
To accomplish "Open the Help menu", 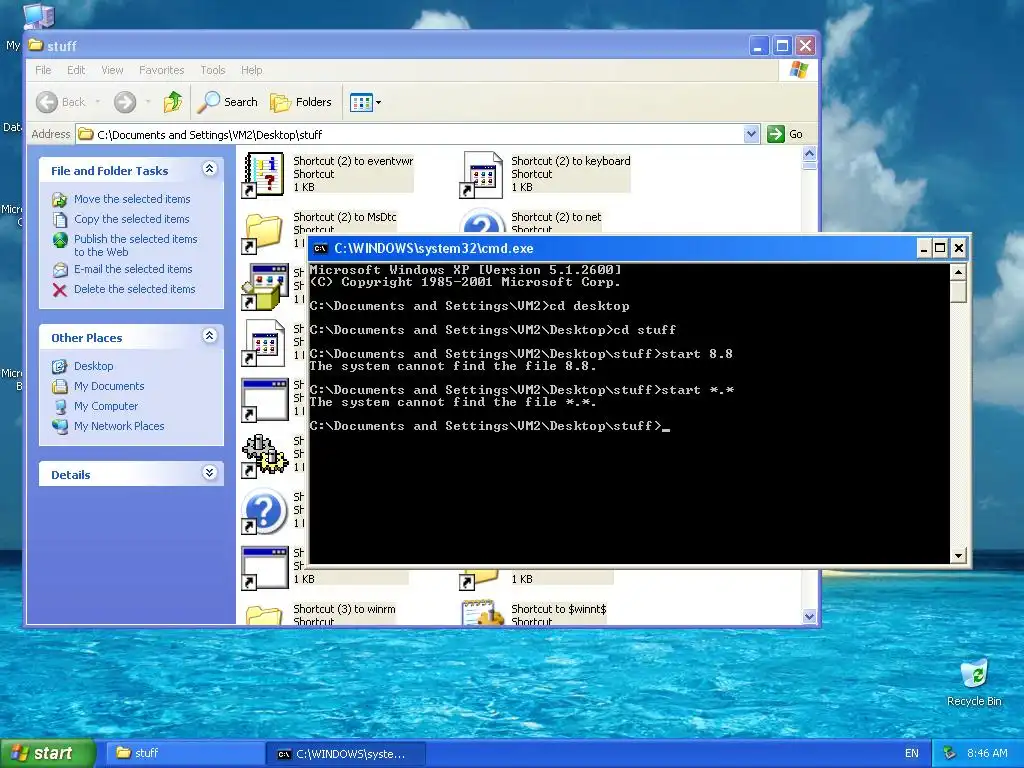I will 251,70.
